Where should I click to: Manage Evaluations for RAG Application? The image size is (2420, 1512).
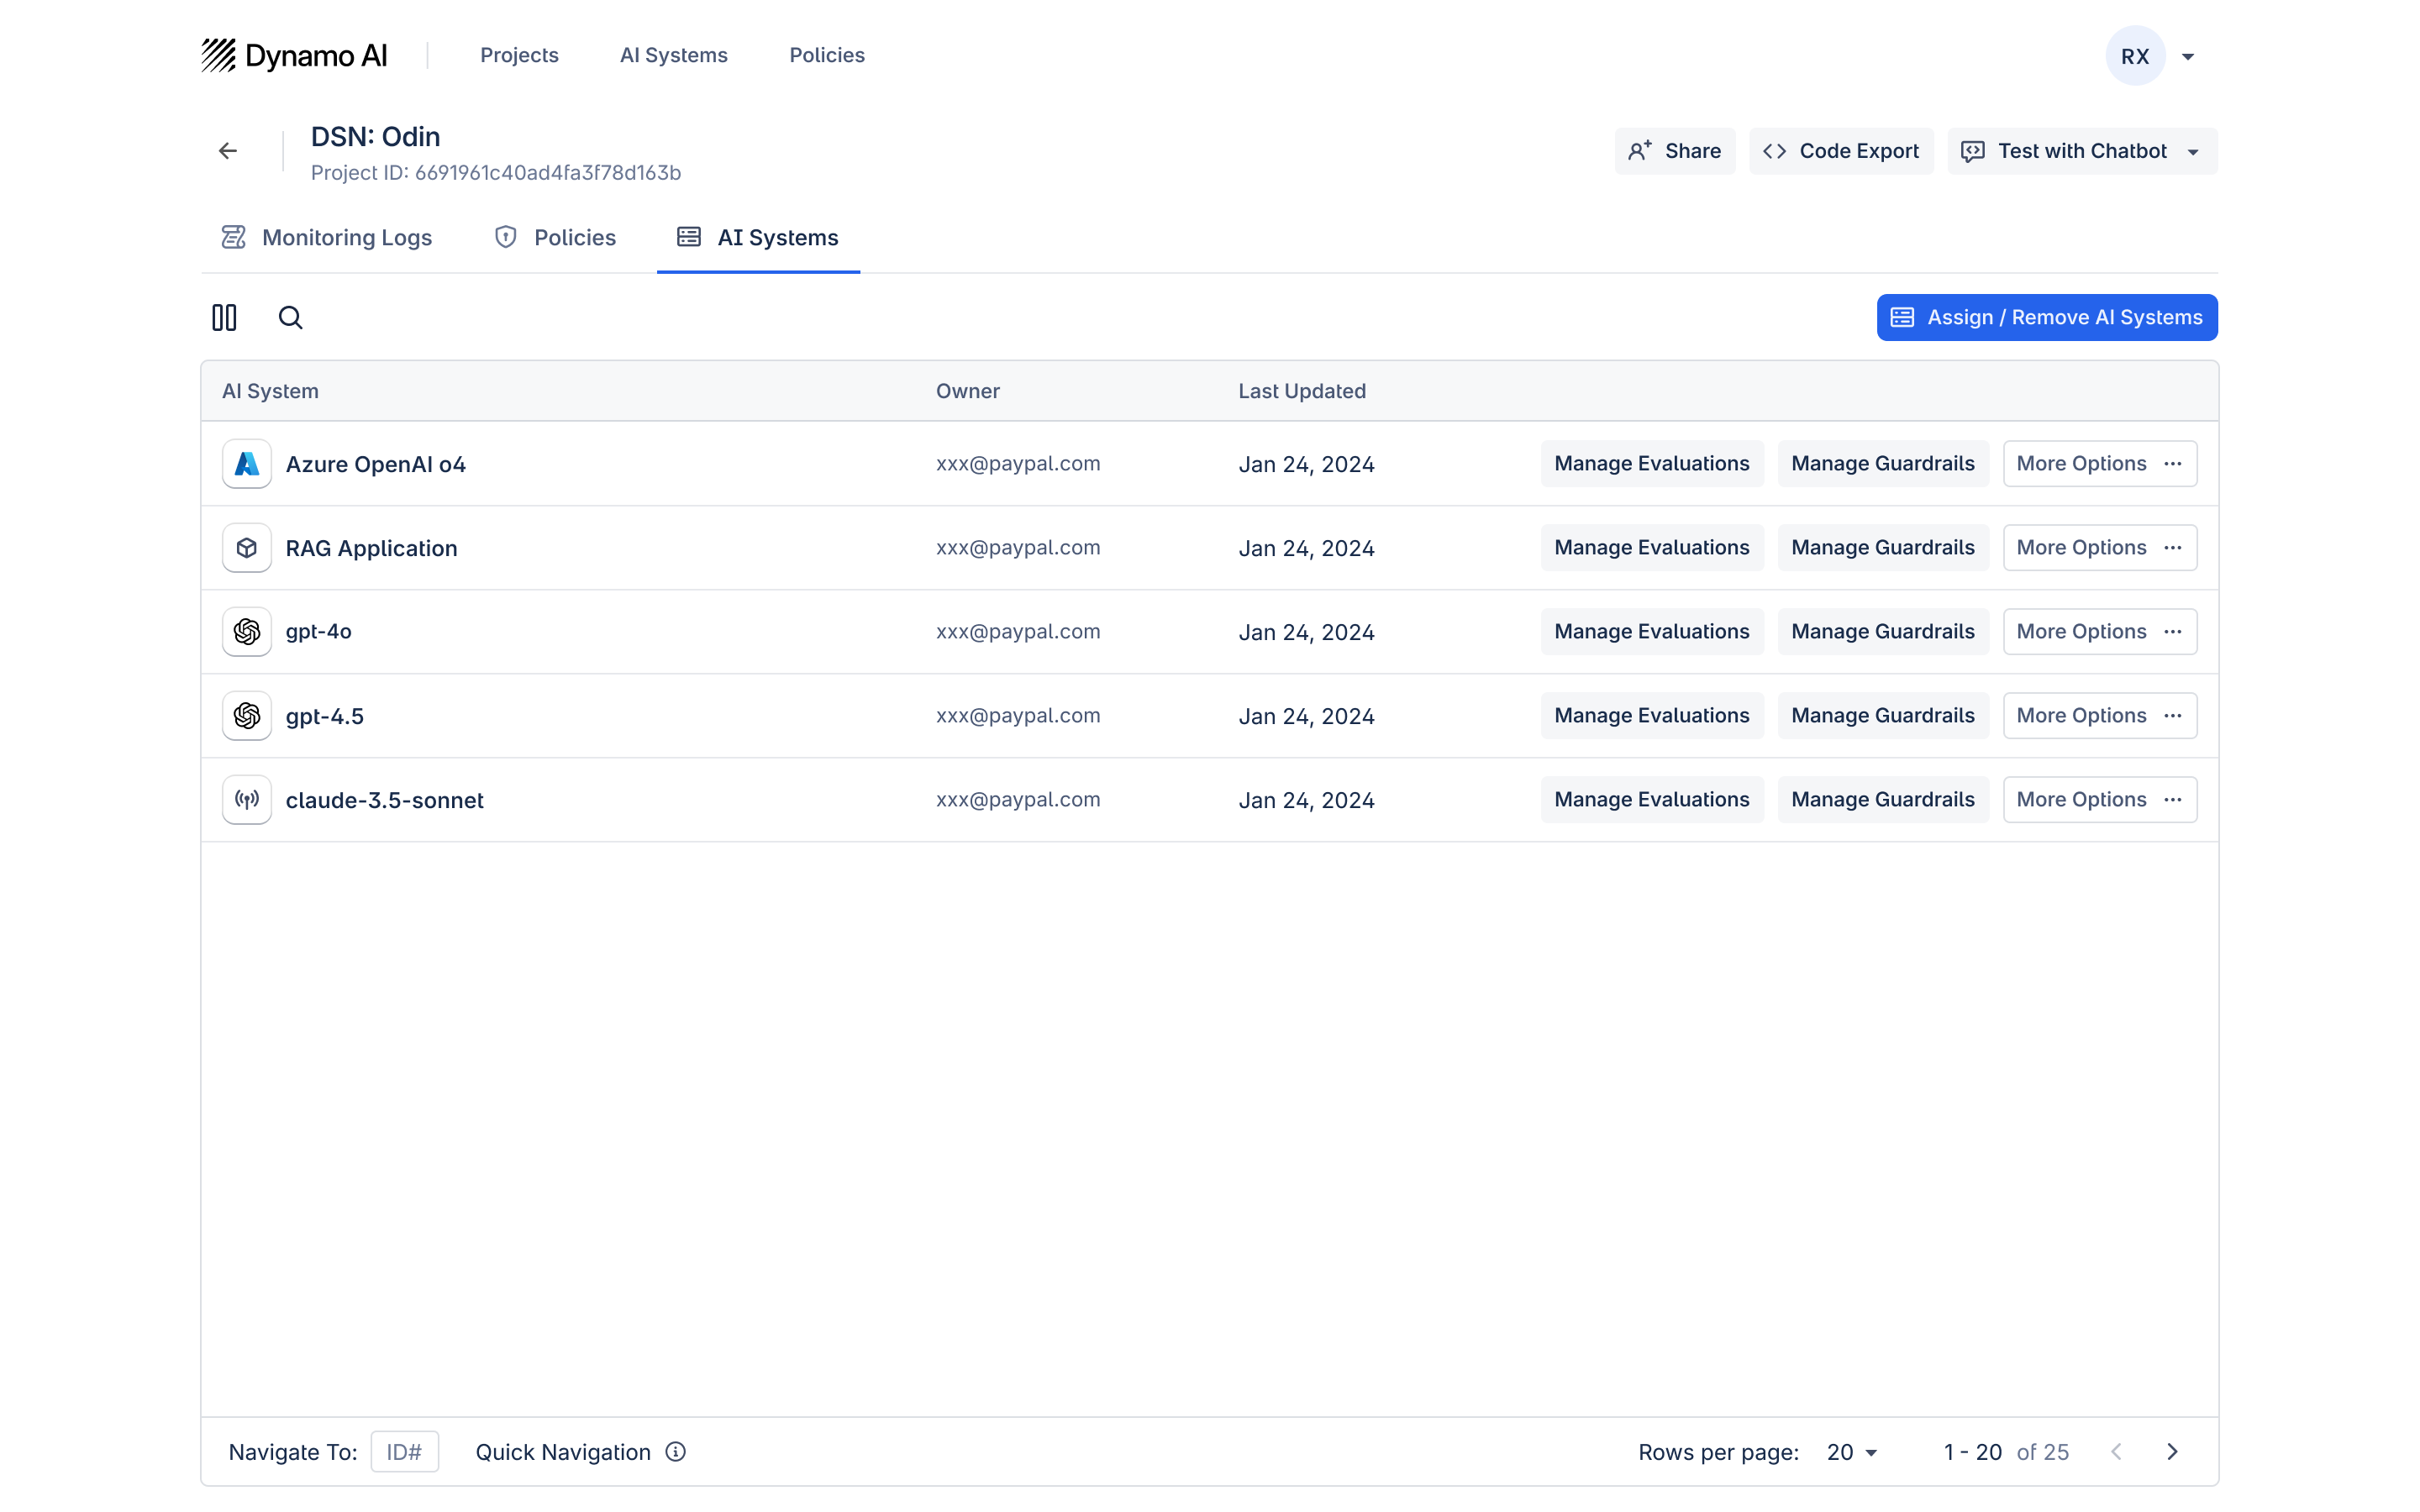1652,548
